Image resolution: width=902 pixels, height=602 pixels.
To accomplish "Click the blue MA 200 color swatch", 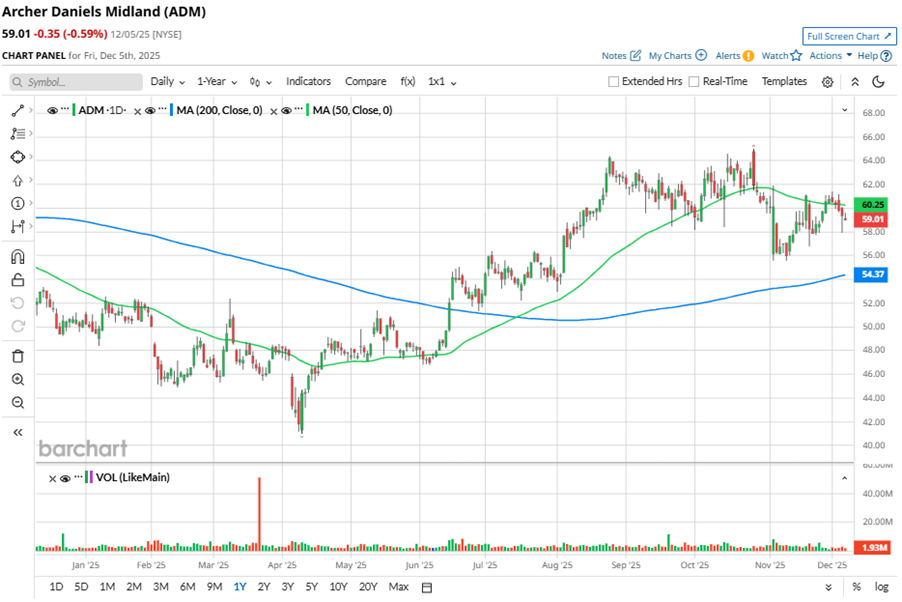I will click(171, 110).
